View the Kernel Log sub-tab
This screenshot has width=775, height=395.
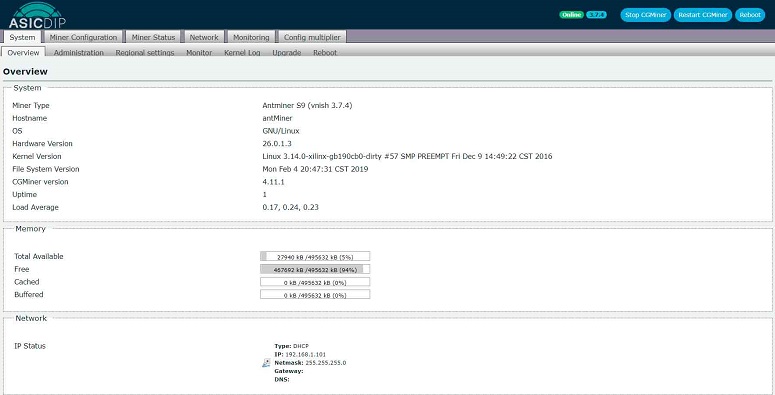242,52
